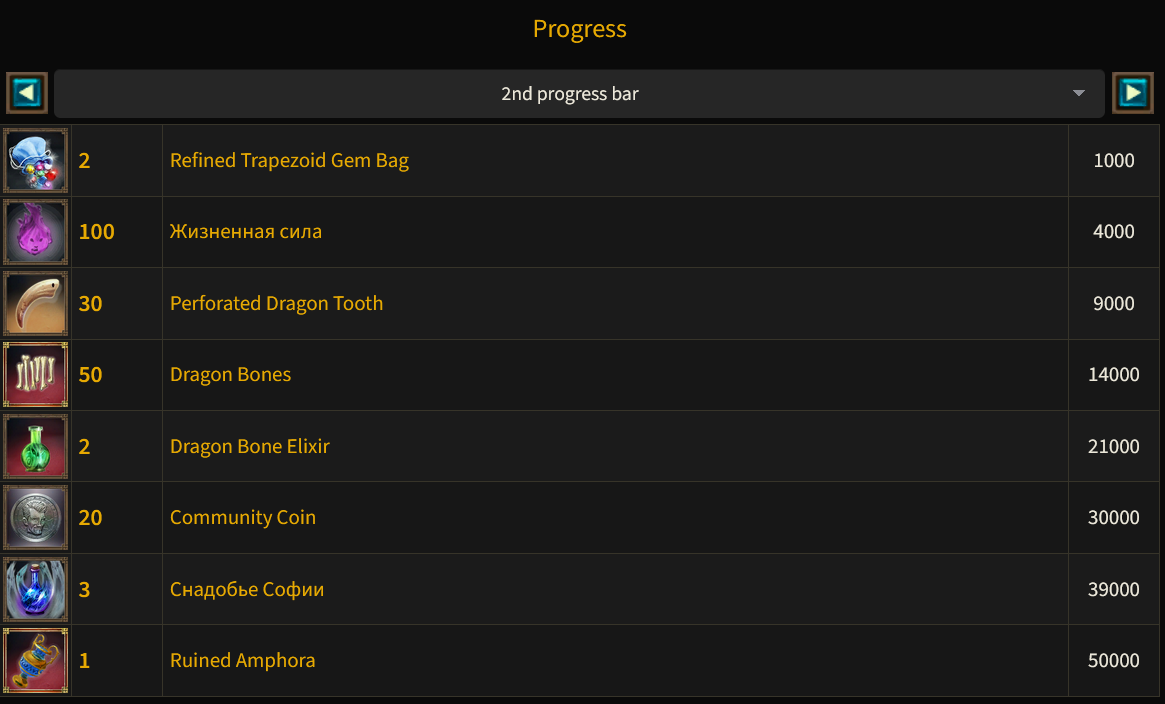
Task: Click the Dragon Bones item name
Action: (x=230, y=374)
